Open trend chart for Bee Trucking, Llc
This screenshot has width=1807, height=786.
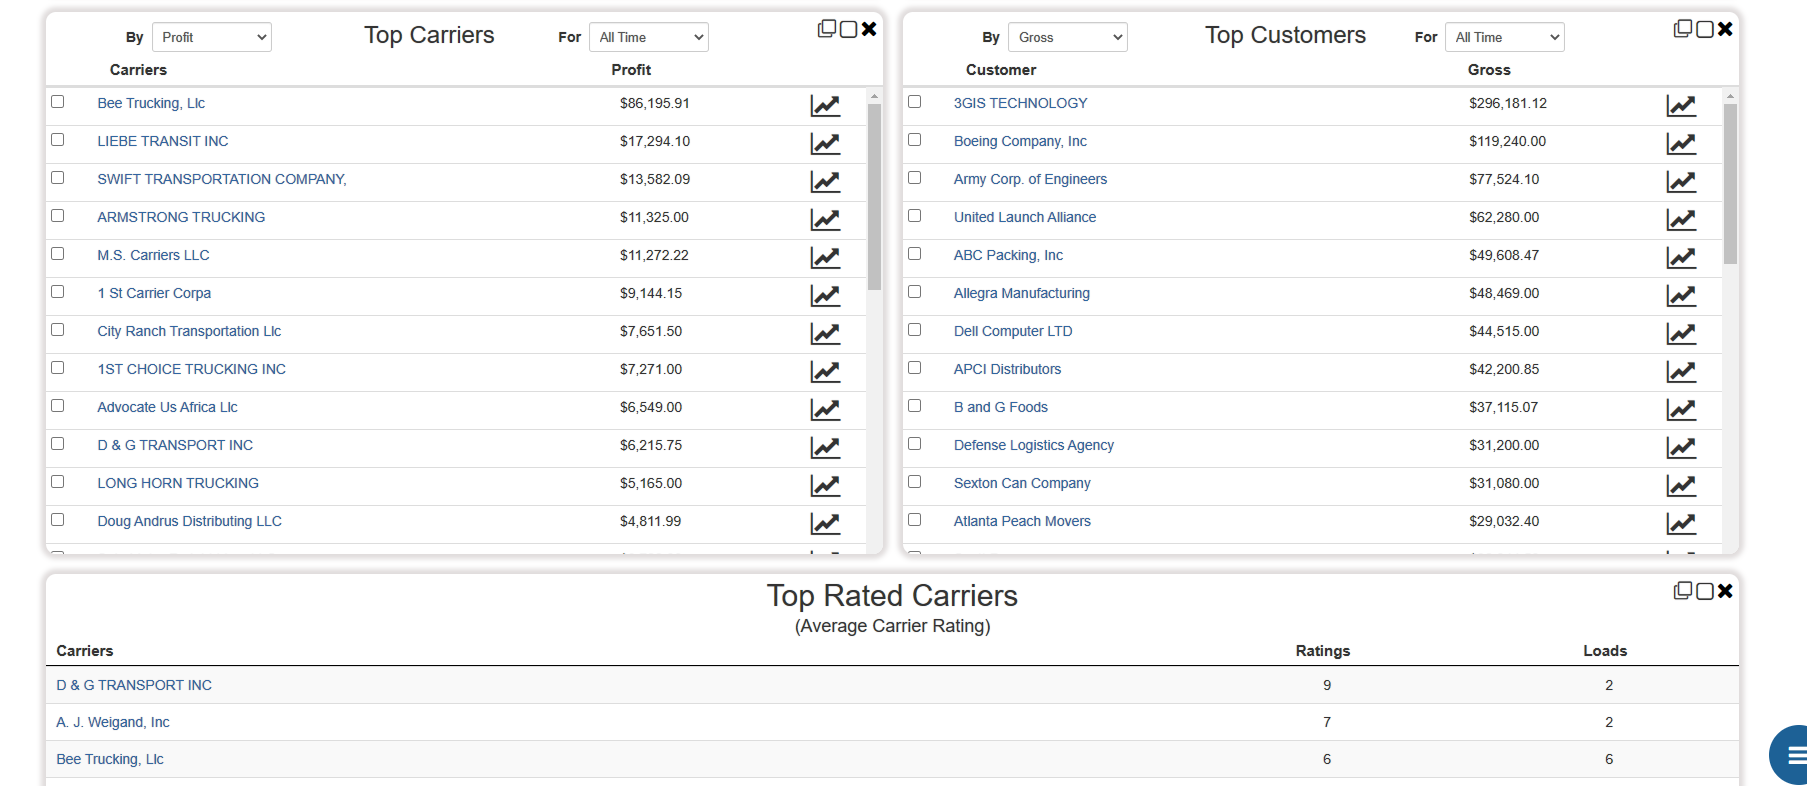825,105
